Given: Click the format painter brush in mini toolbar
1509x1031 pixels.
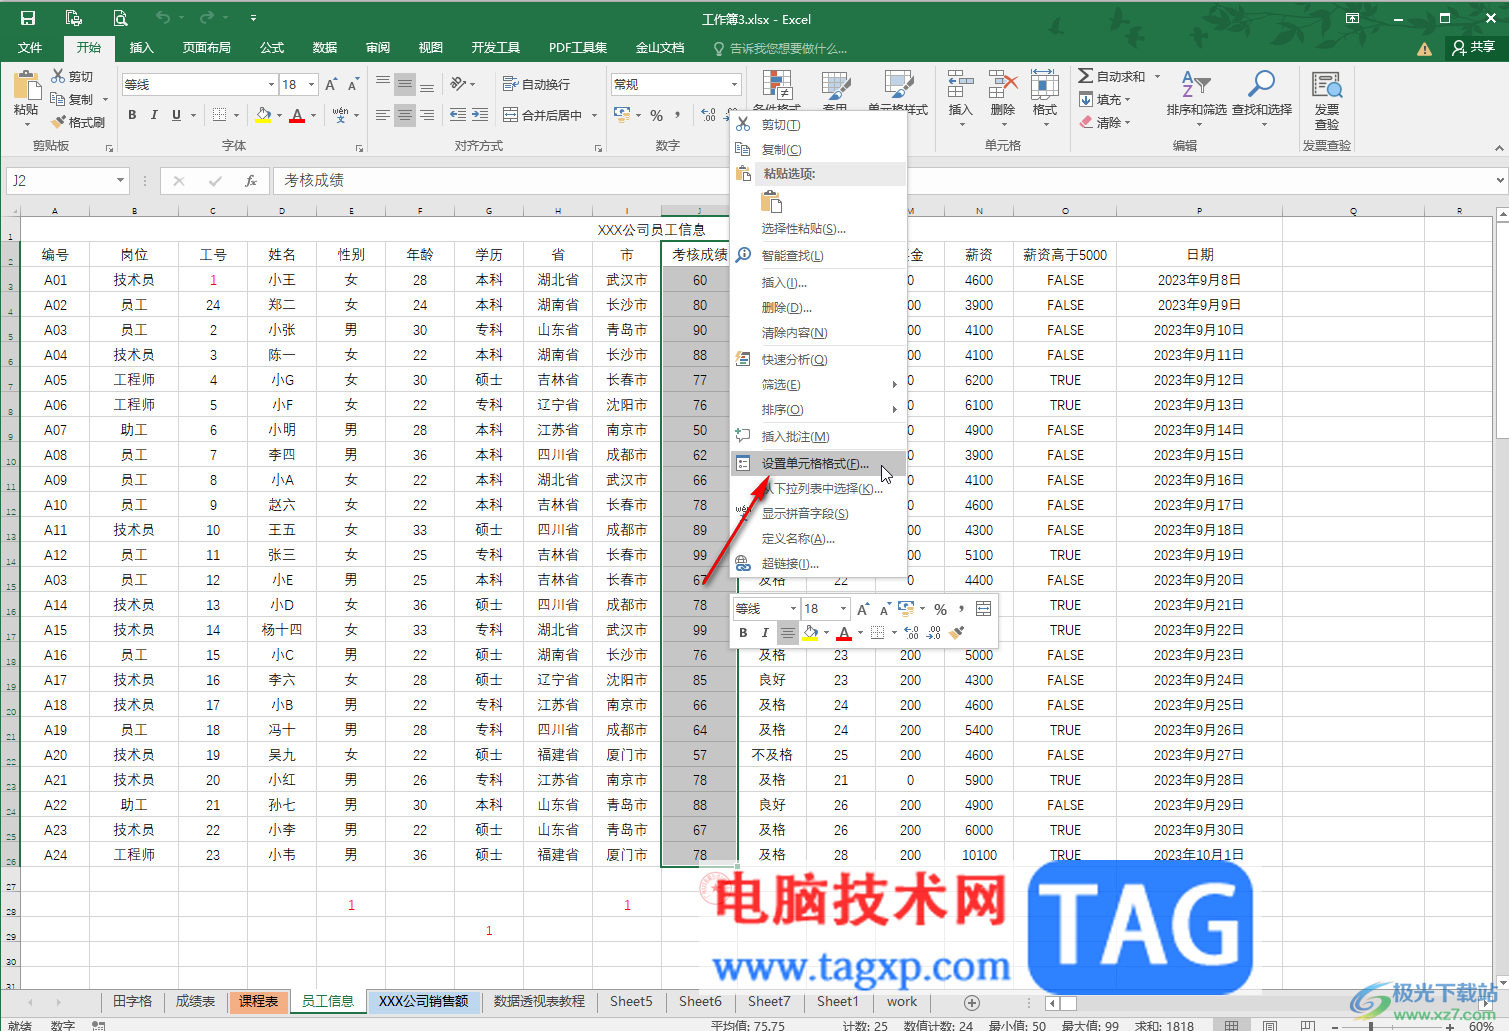Looking at the screenshot, I should coord(957,632).
